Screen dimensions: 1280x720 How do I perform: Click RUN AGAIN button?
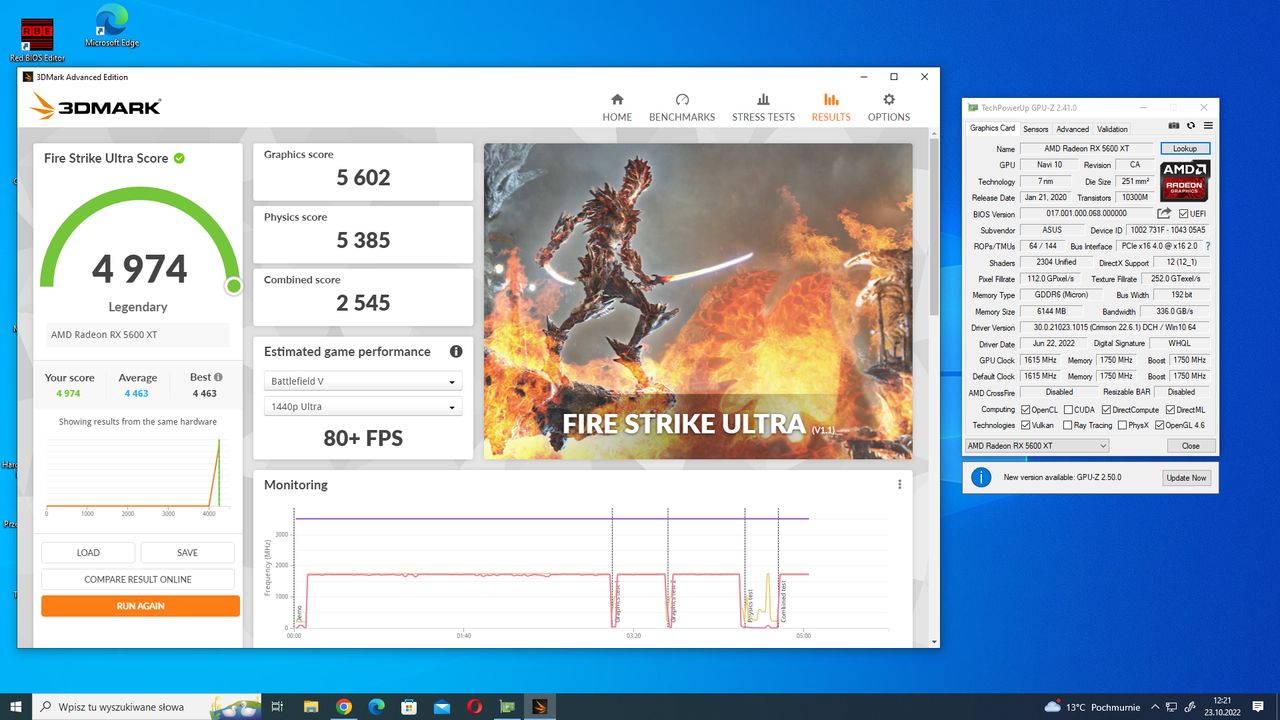tap(140, 606)
